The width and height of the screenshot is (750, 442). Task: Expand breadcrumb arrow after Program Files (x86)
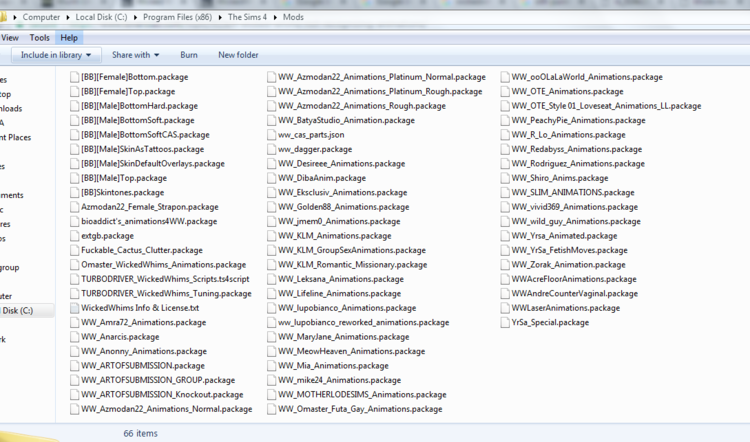pyautogui.click(x=220, y=17)
